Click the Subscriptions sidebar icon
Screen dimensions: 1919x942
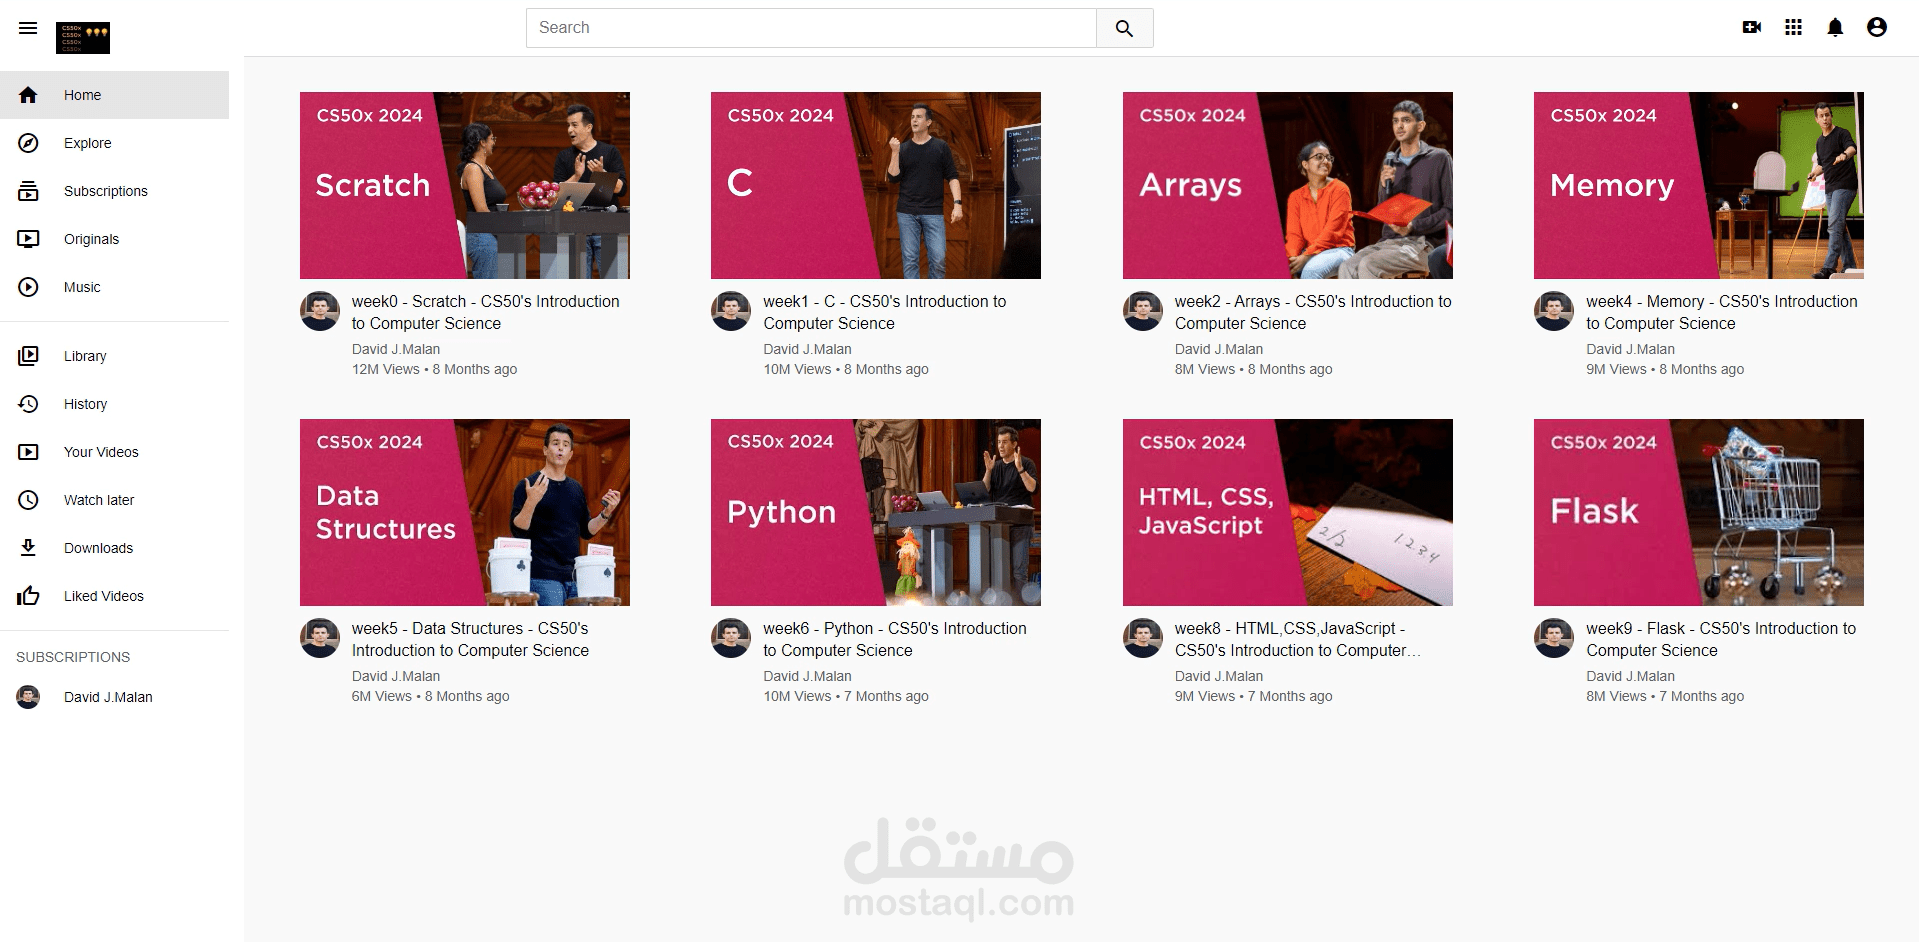tap(28, 191)
